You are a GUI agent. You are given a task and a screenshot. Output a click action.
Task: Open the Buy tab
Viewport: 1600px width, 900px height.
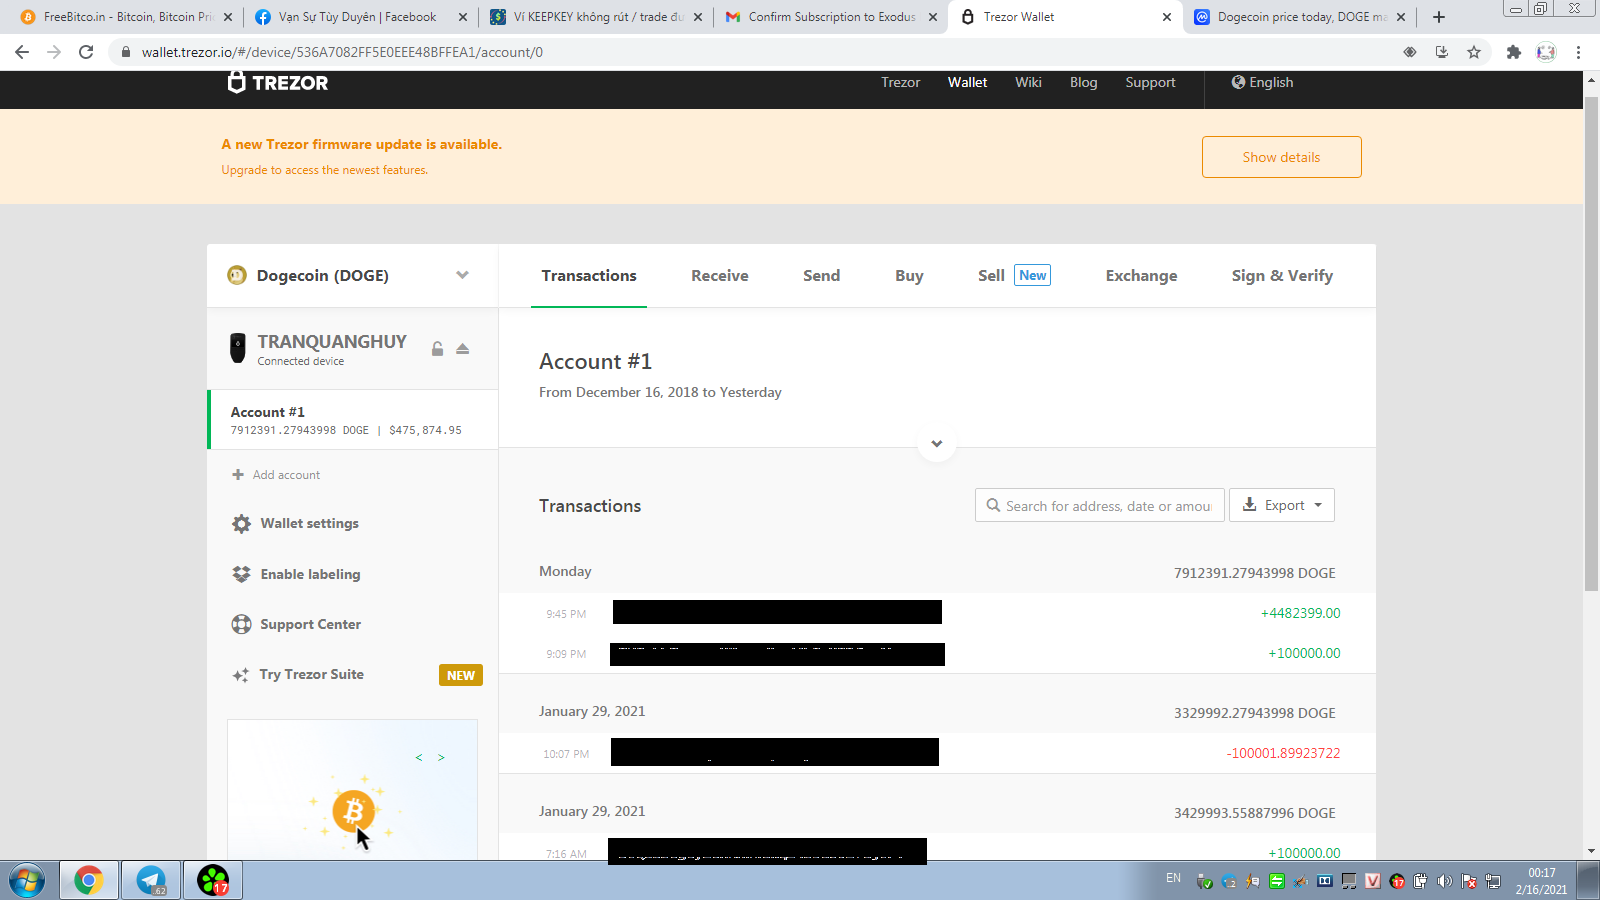[909, 276]
